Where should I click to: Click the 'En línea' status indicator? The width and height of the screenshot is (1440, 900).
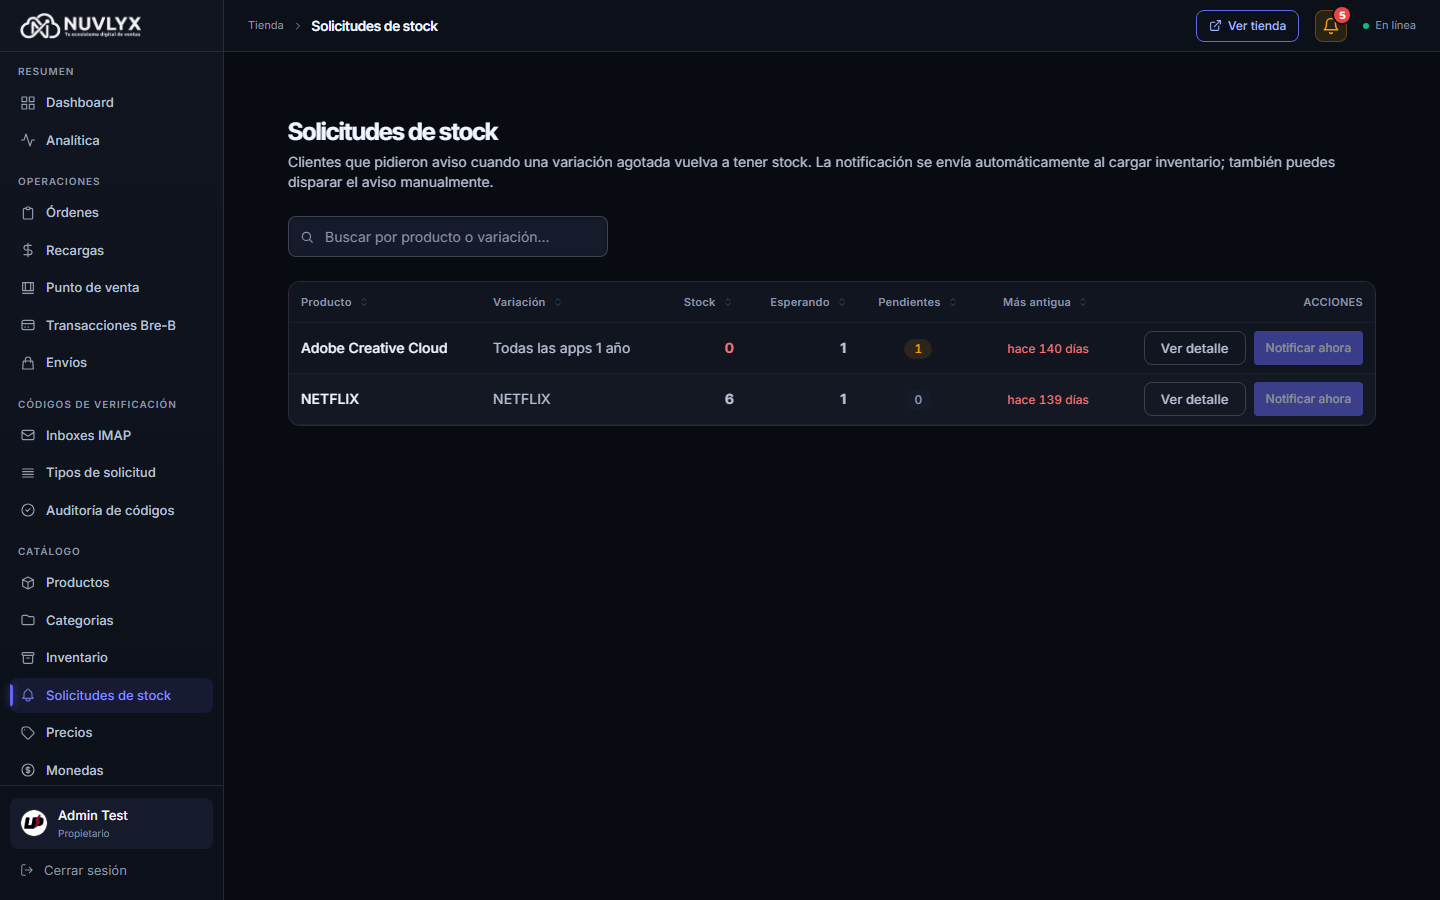1389,26
